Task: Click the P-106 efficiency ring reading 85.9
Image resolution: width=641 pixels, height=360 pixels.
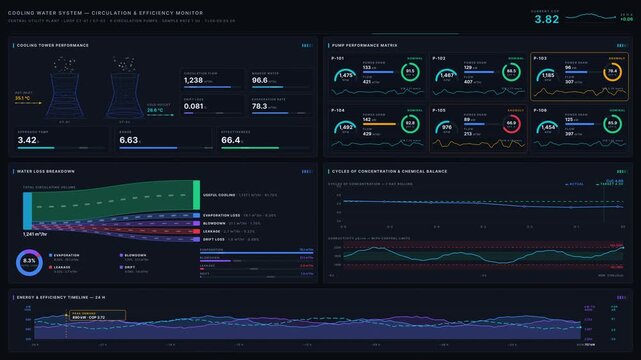Action: pos(612,124)
